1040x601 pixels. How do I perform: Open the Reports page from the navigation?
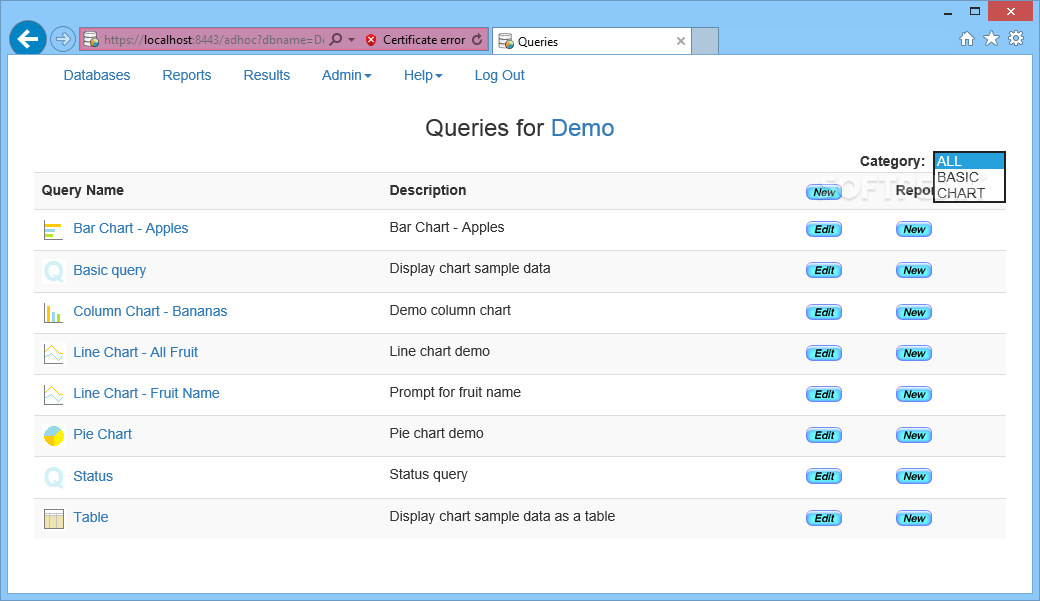[186, 76]
